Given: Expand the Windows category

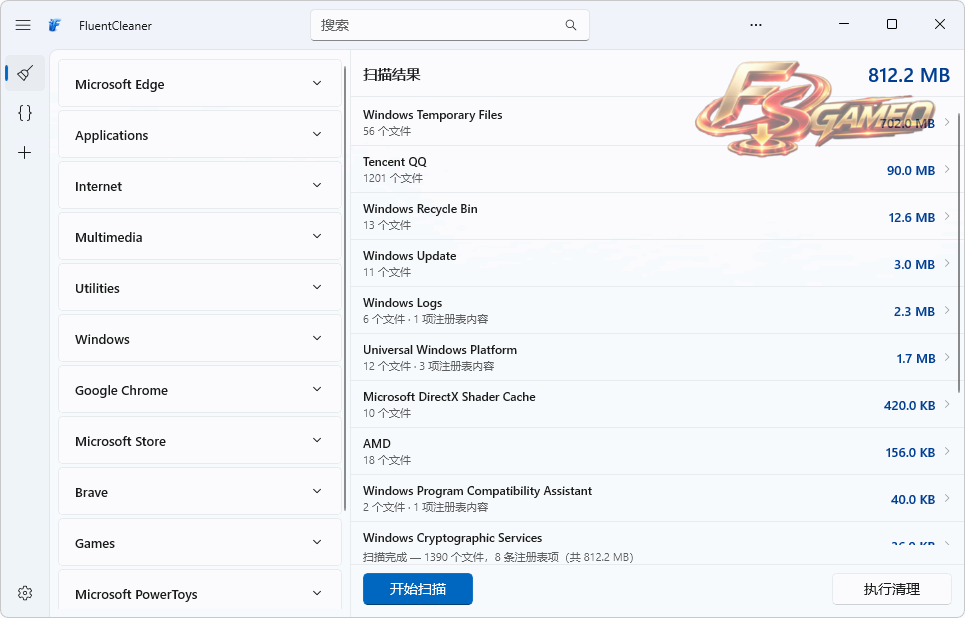Looking at the screenshot, I should (x=200, y=339).
